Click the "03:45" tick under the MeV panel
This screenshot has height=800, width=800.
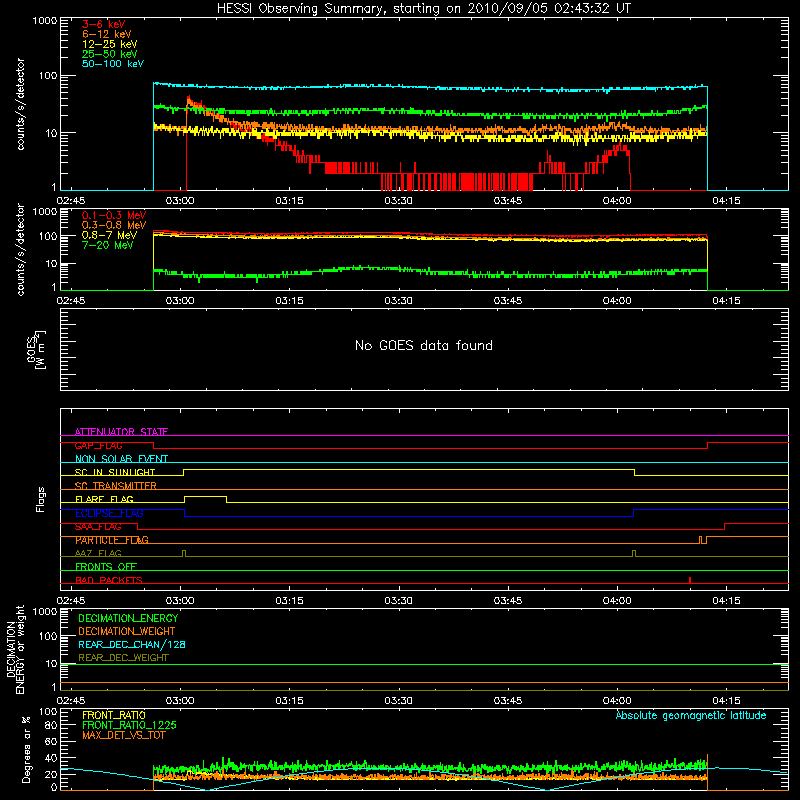tap(508, 301)
